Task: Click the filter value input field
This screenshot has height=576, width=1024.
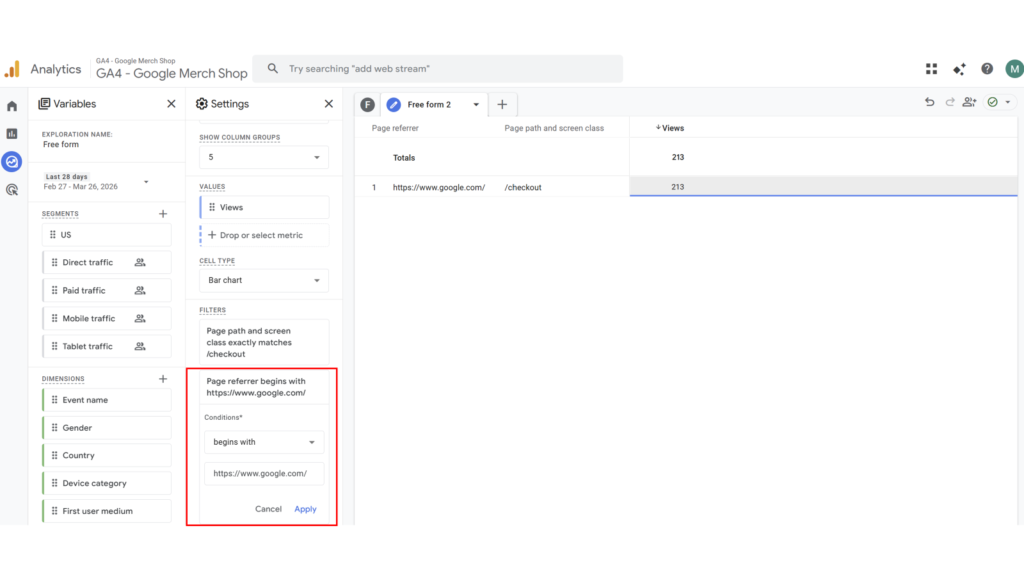Action: click(x=264, y=474)
